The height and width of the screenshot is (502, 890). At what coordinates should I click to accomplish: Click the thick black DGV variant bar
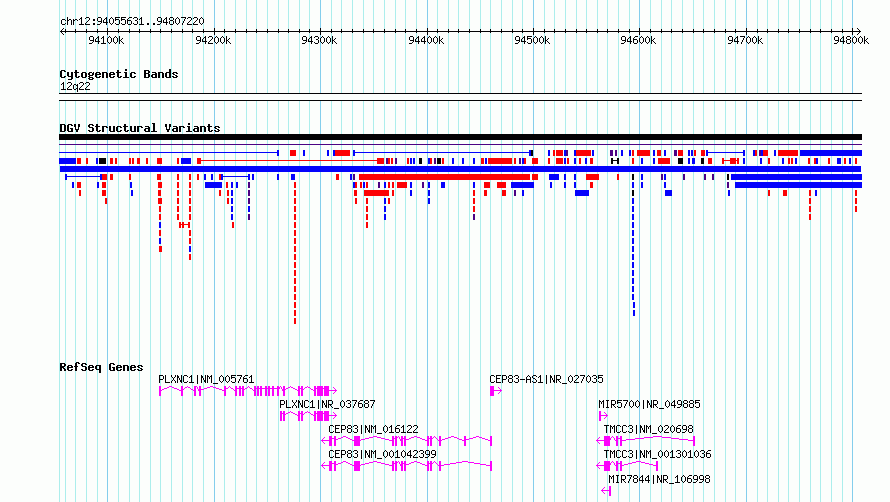coord(460,137)
